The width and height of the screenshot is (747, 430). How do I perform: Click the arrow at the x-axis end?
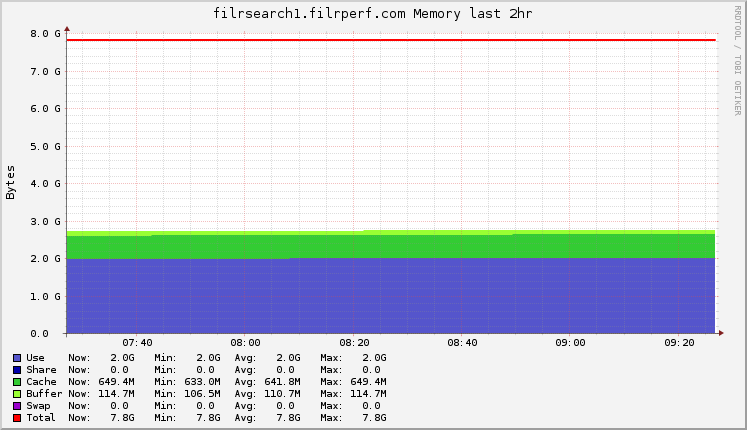(x=721, y=333)
